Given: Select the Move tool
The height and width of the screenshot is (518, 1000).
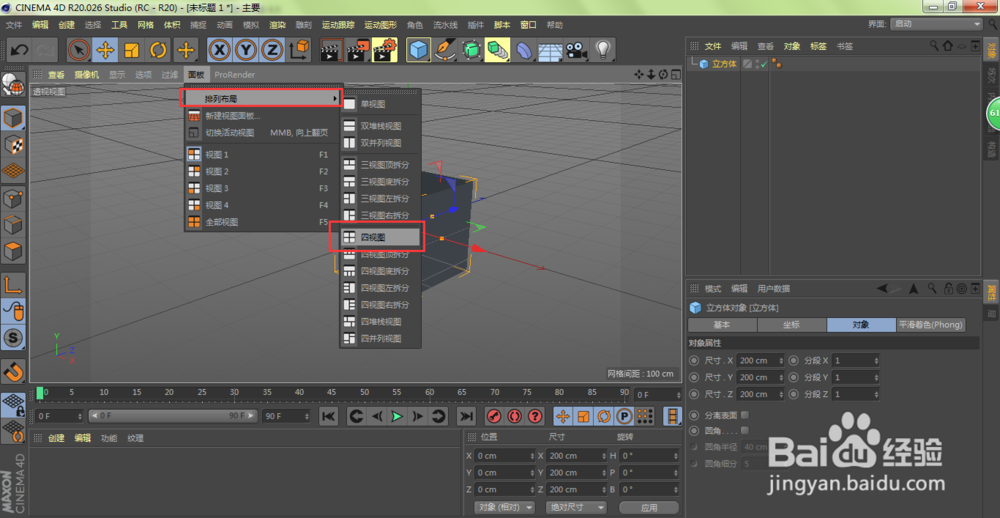Looking at the screenshot, I should pos(105,50).
